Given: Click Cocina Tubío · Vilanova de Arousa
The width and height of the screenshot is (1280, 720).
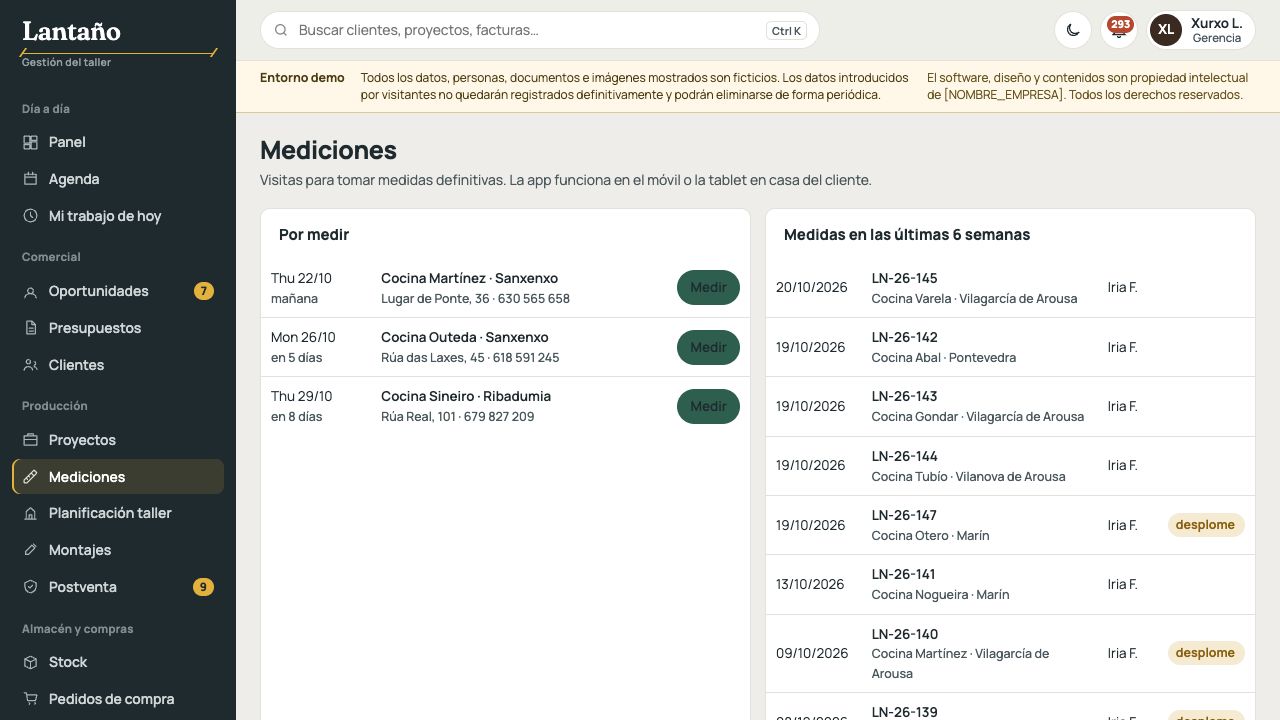Looking at the screenshot, I should pyautogui.click(x=968, y=477).
